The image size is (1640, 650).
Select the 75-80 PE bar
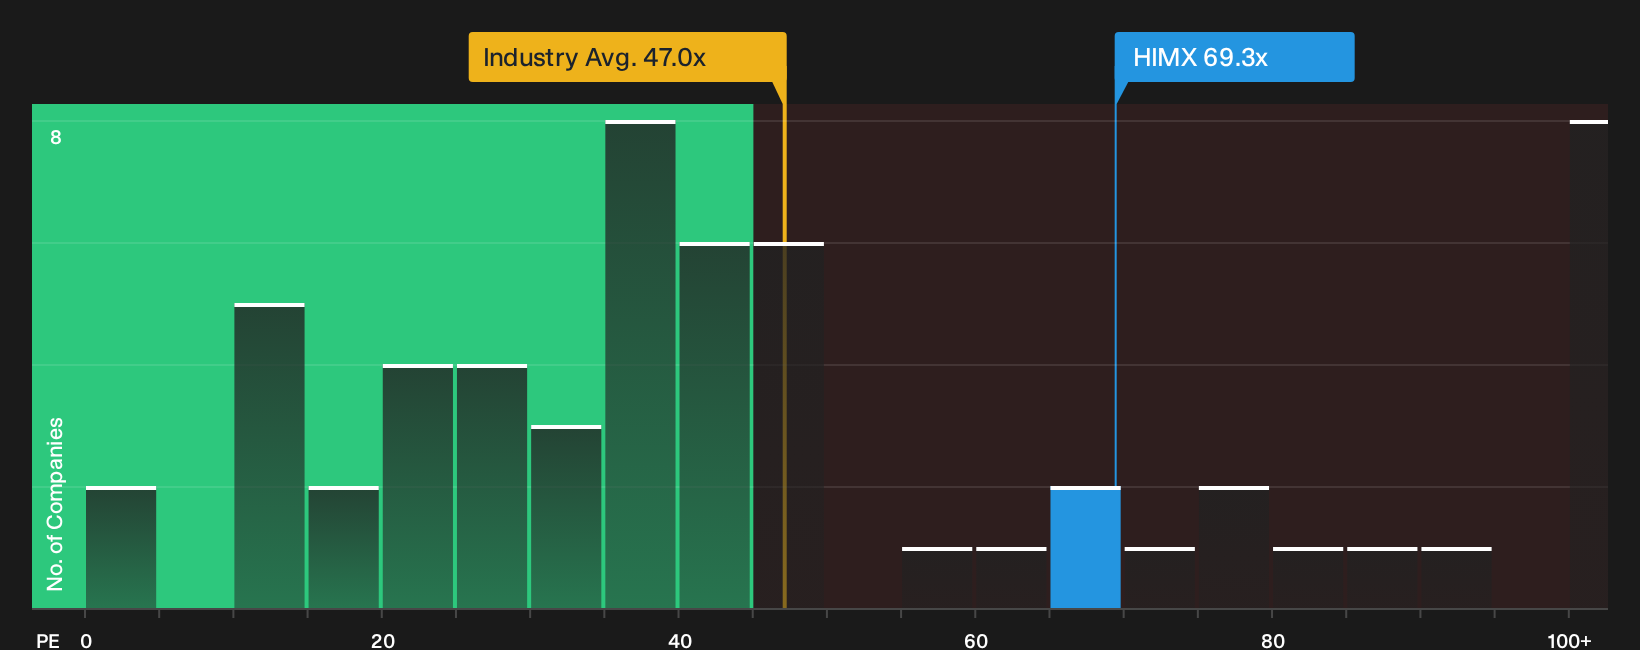(x=1234, y=547)
